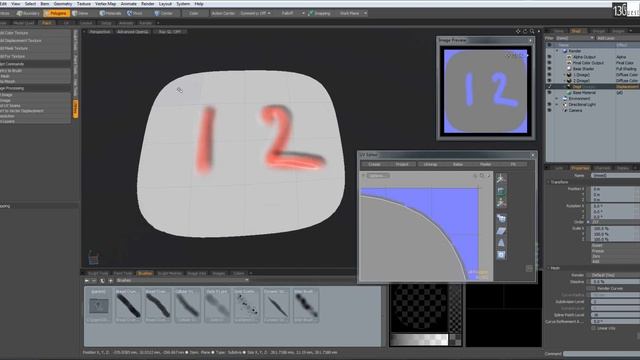640x360 pixels.
Task: Click the Image Preview thumbnail
Action: [x=485, y=91]
